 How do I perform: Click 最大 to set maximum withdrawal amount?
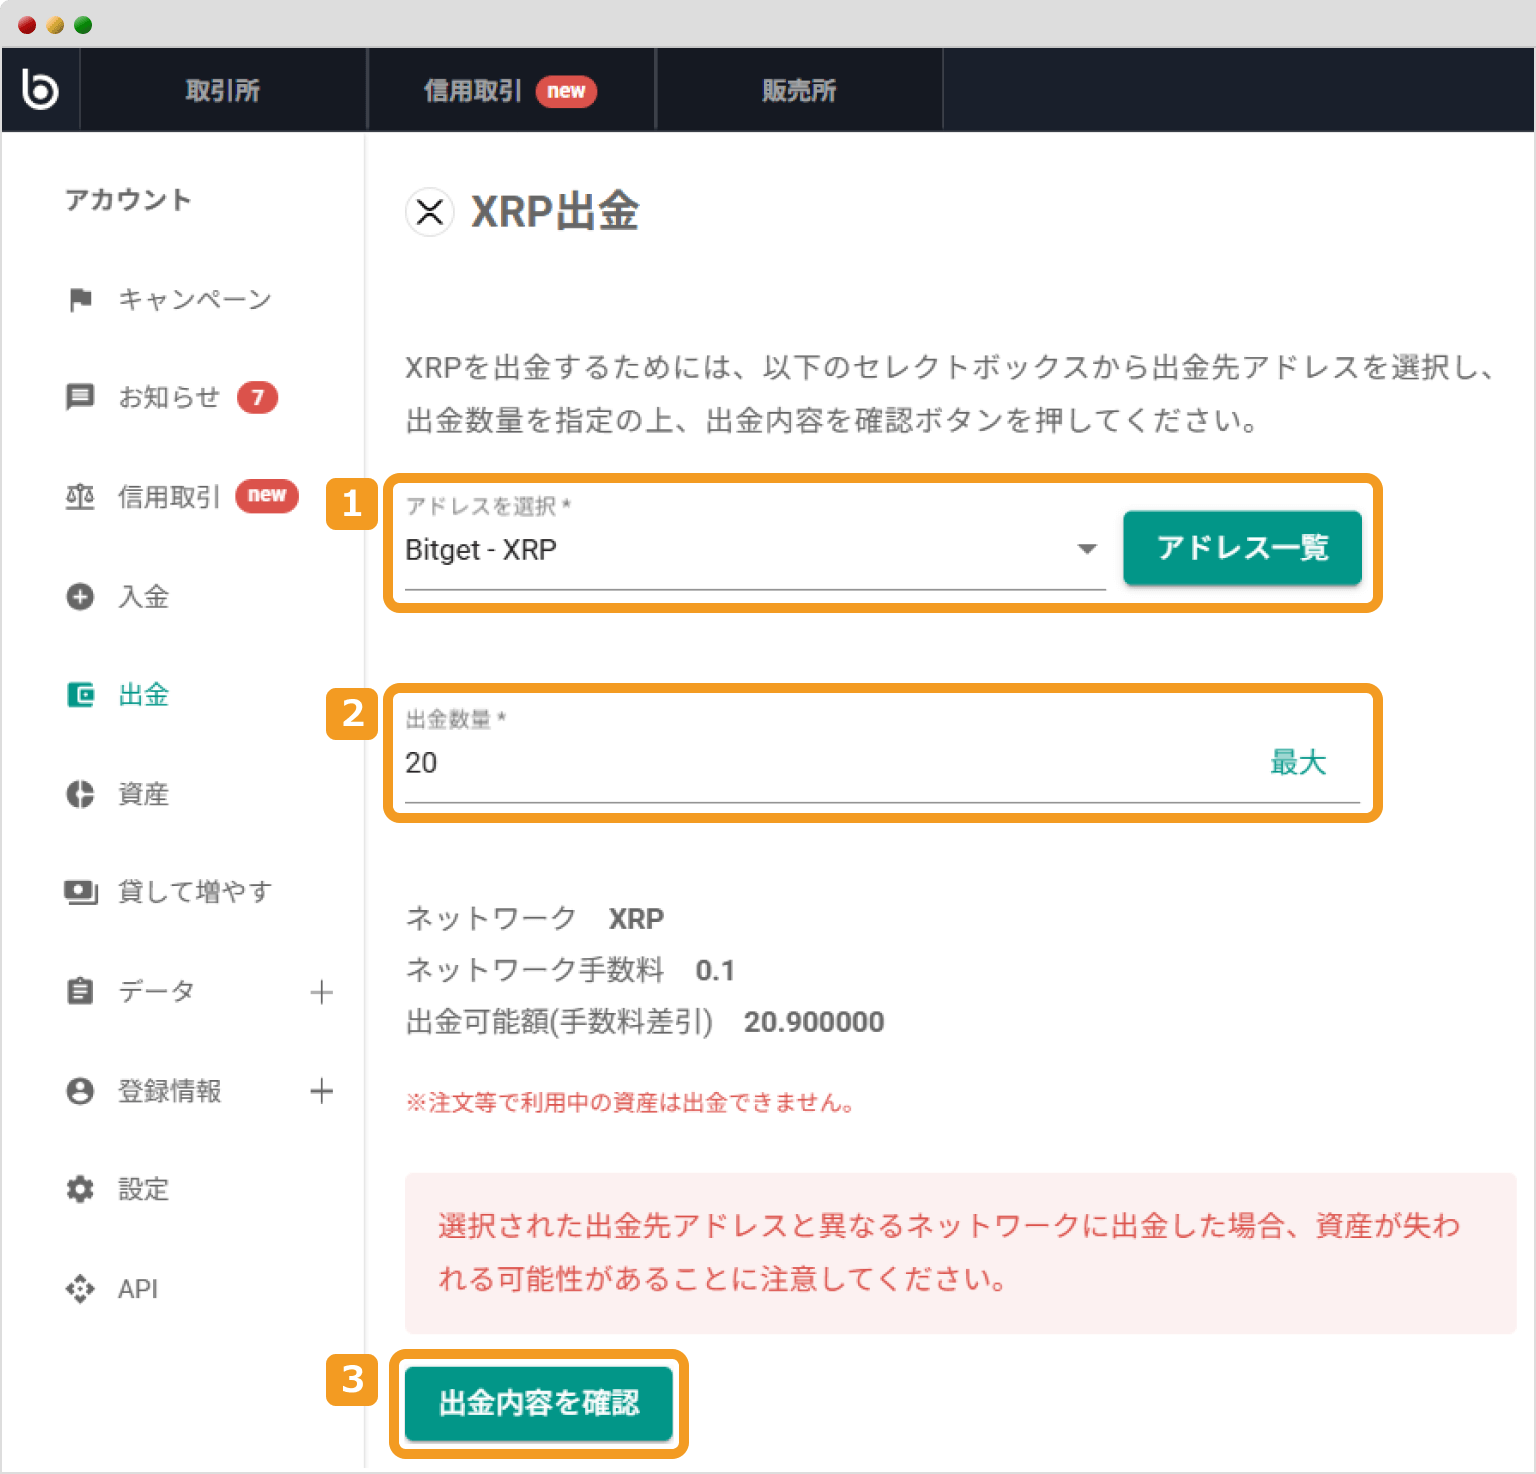click(1297, 762)
